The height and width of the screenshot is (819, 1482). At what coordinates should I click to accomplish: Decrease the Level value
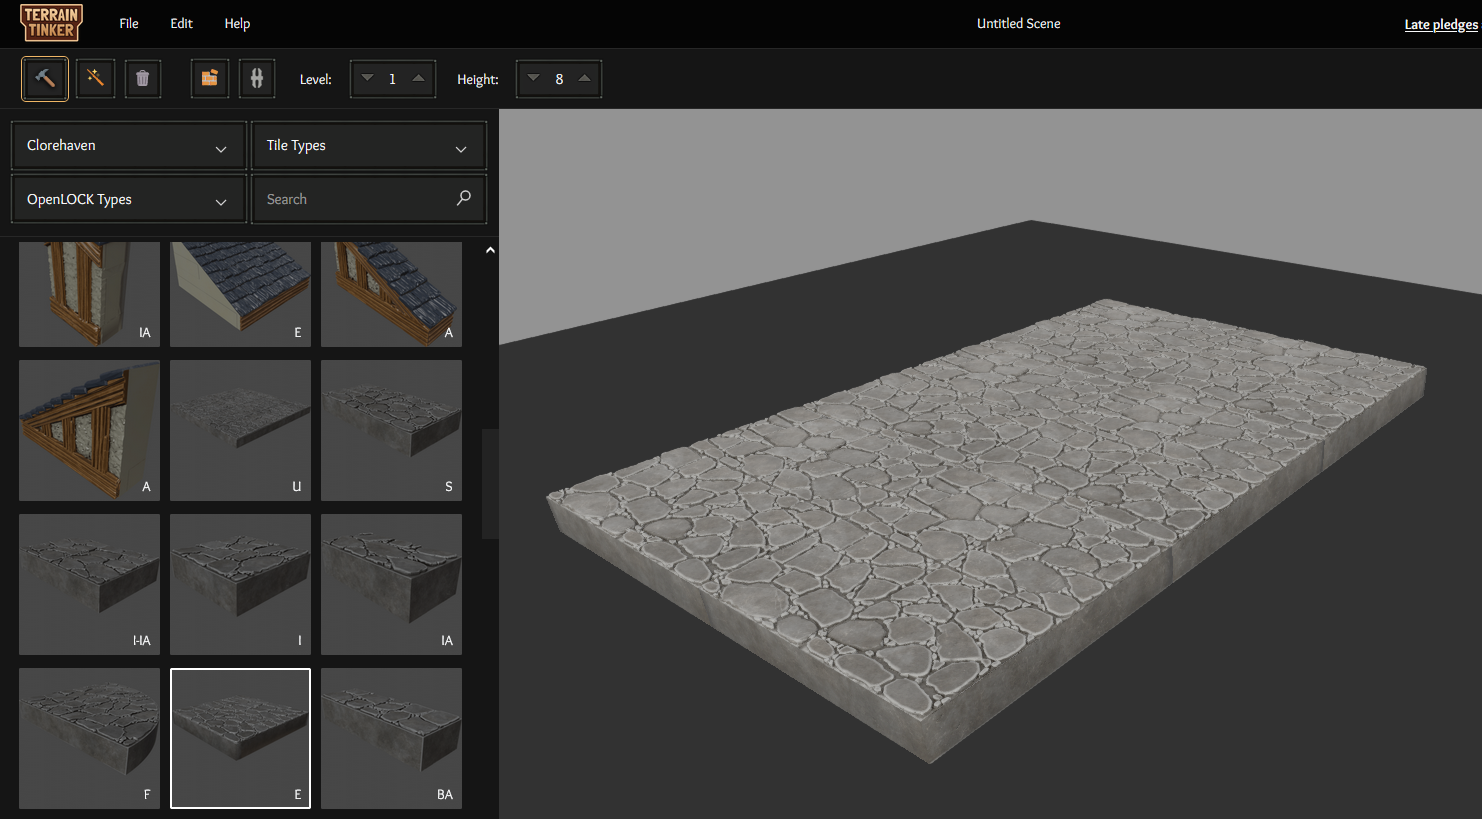pyautogui.click(x=367, y=78)
